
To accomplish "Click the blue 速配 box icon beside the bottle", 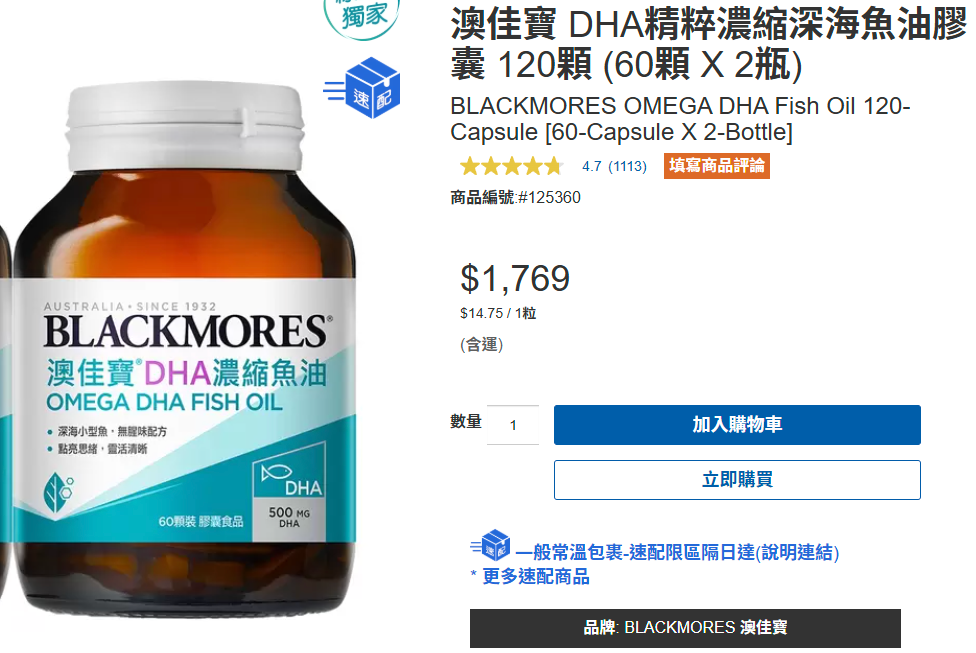I will click(363, 87).
